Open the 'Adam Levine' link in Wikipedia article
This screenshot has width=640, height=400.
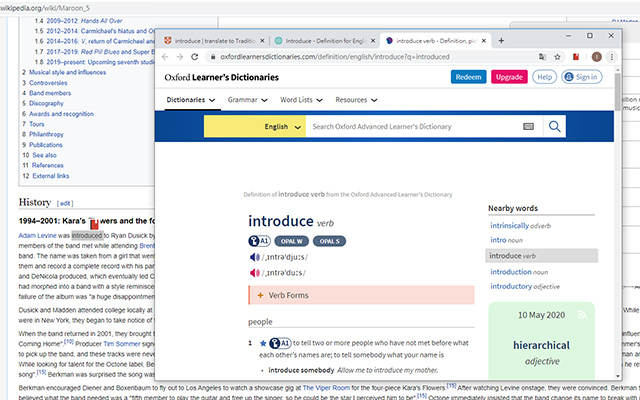click(x=37, y=236)
